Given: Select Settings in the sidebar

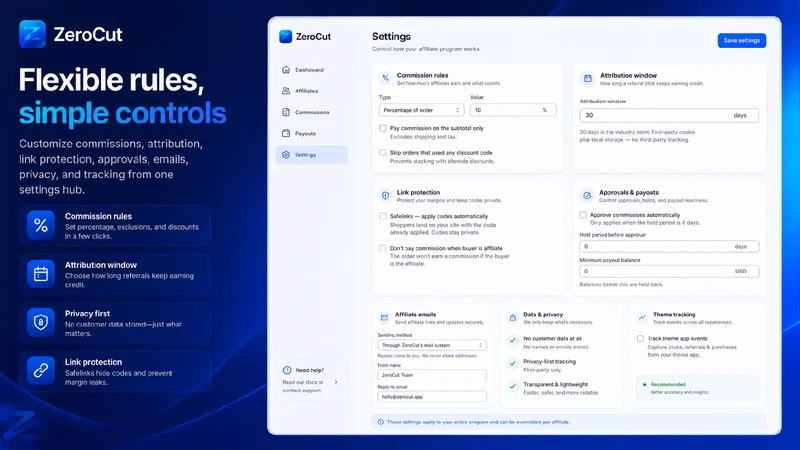Looking at the screenshot, I should tap(312, 155).
